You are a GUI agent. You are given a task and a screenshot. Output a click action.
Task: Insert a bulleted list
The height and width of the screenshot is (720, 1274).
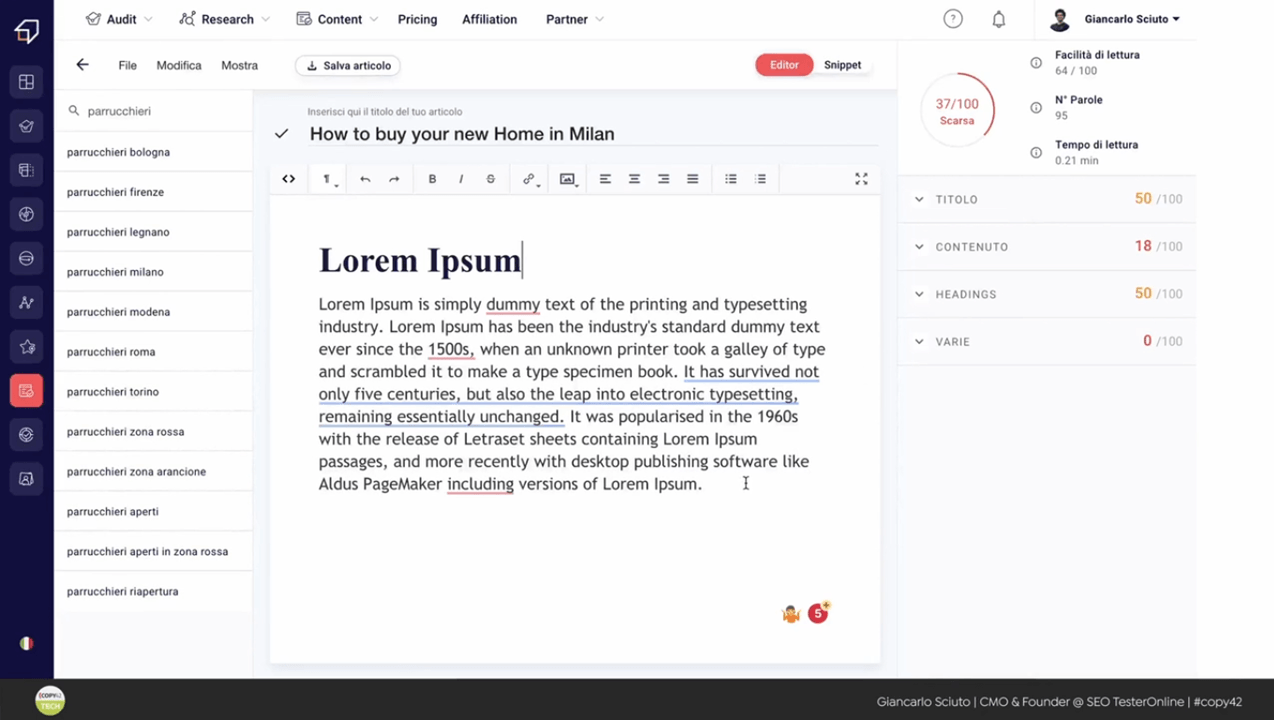click(731, 179)
